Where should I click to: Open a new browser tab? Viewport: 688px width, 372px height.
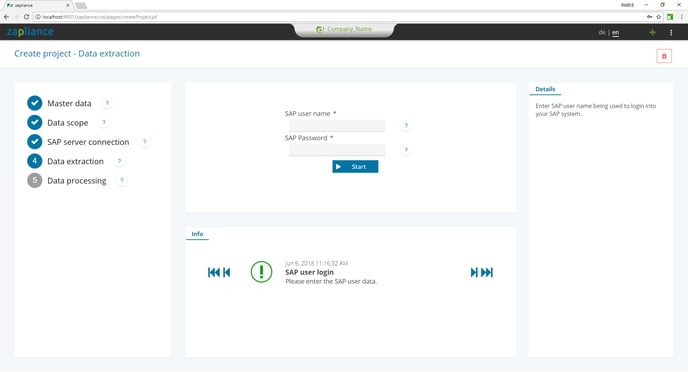point(81,6)
